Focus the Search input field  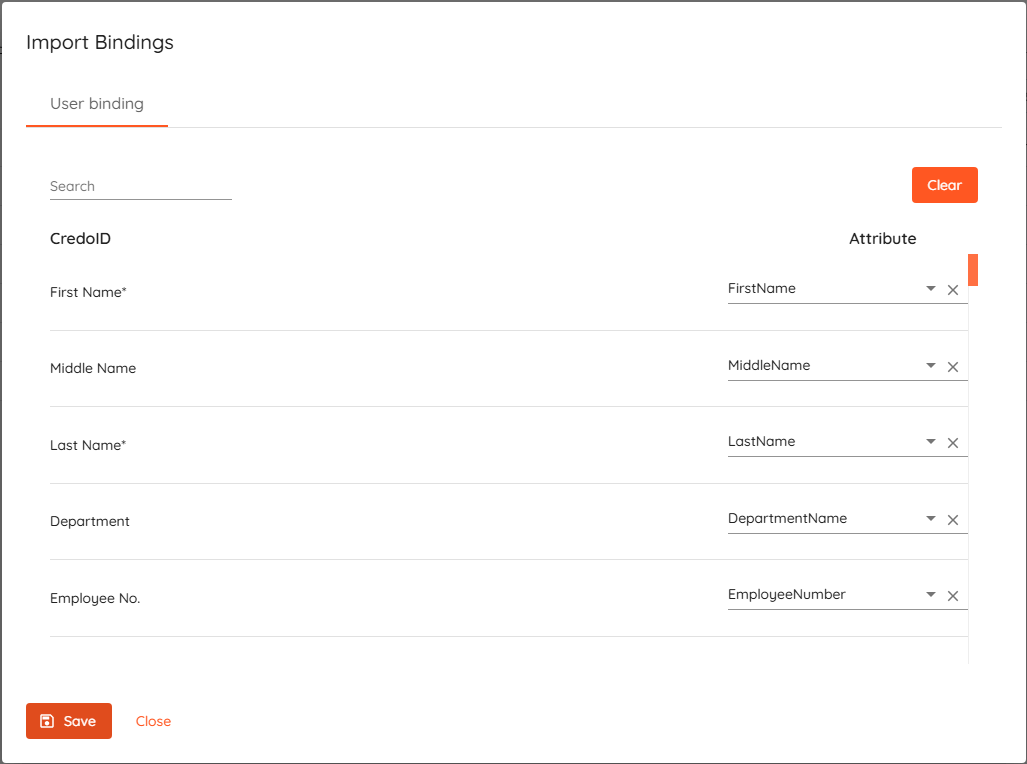pyautogui.click(x=140, y=186)
